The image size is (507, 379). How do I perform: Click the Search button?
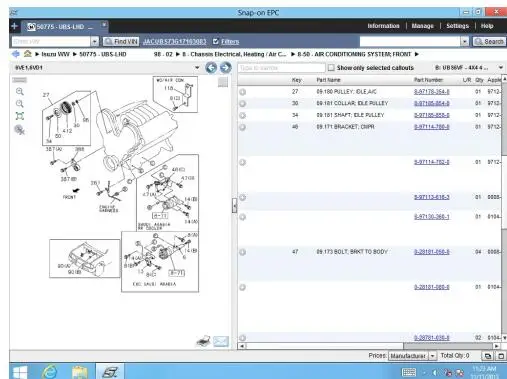pos(489,42)
